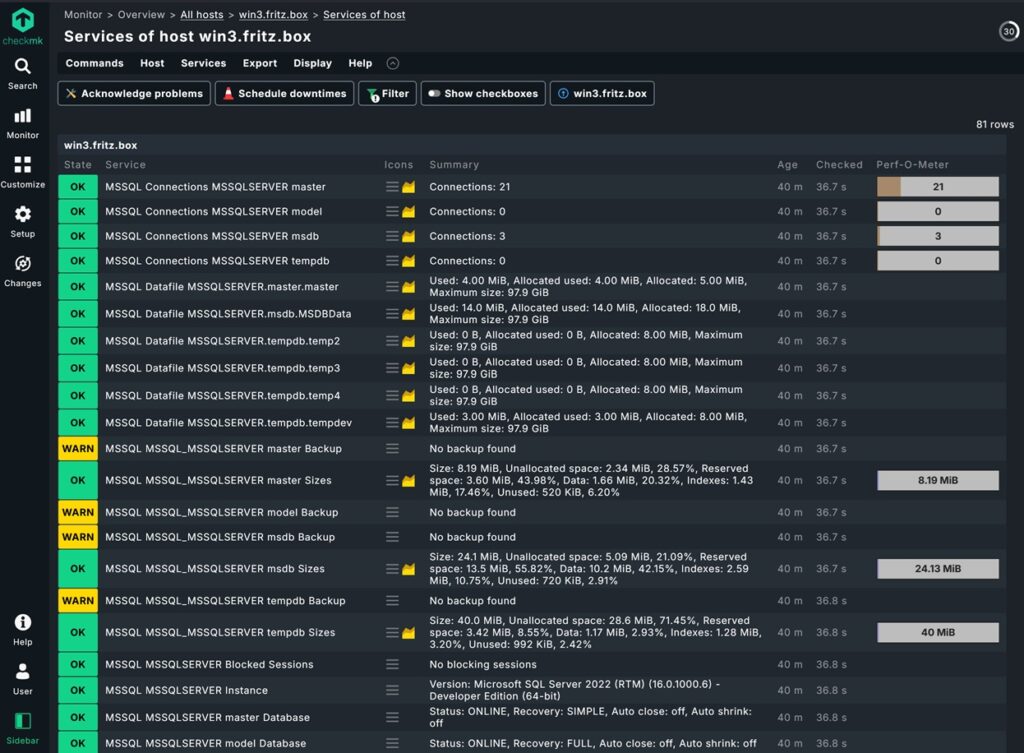1024x753 pixels.
Task: Open action menu for MSSQL Connections model
Action: (392, 212)
